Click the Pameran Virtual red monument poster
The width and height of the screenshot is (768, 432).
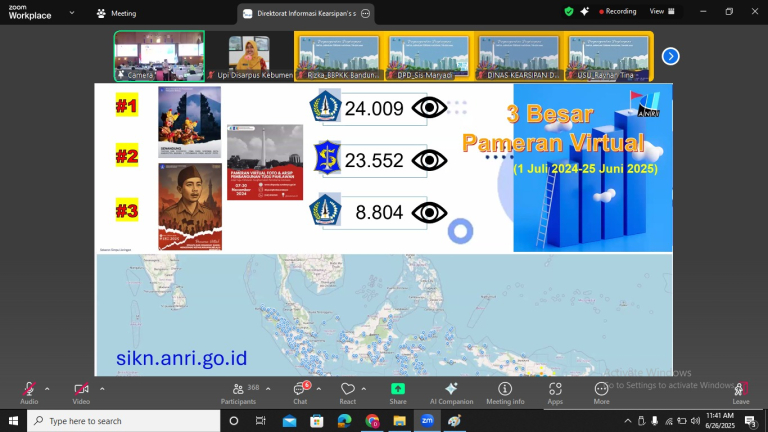pyautogui.click(x=265, y=162)
